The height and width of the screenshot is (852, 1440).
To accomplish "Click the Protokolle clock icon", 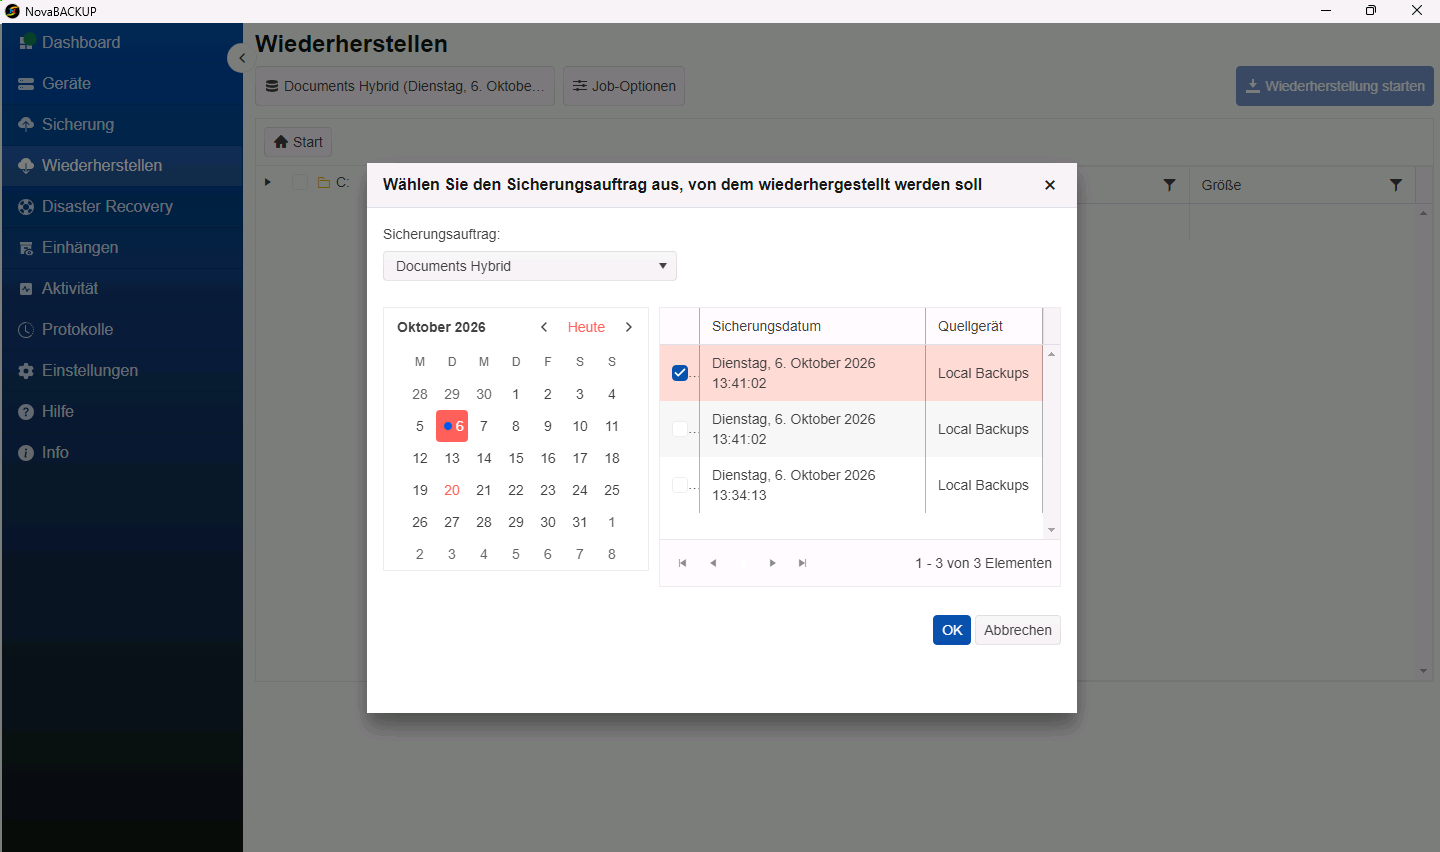I will (x=26, y=330).
